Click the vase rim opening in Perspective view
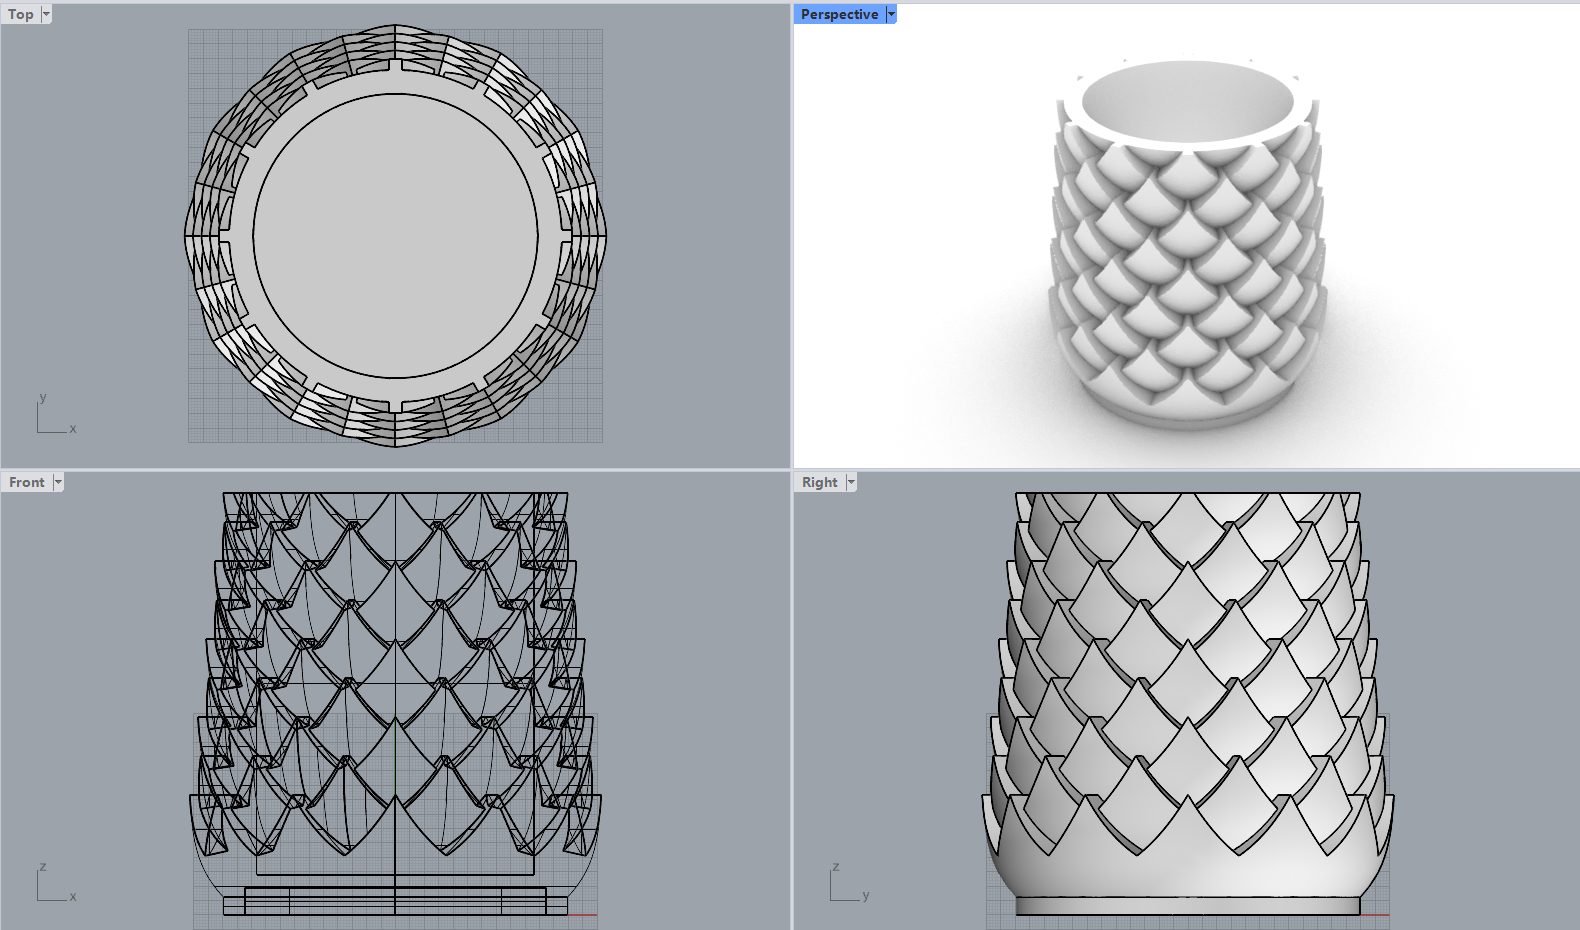This screenshot has width=1580, height=930. 1187,100
